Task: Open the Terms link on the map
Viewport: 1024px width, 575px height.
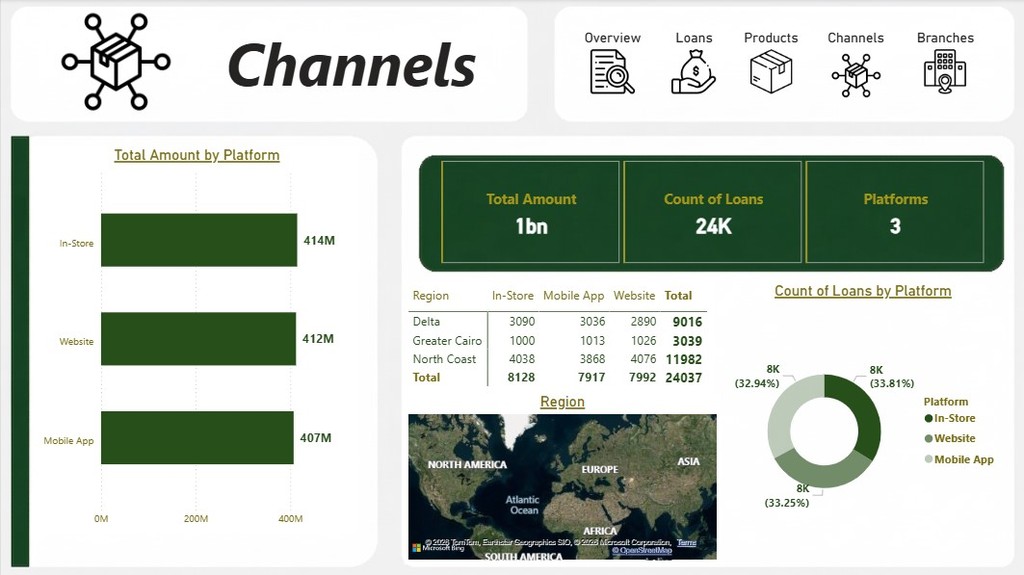Action: (x=686, y=542)
